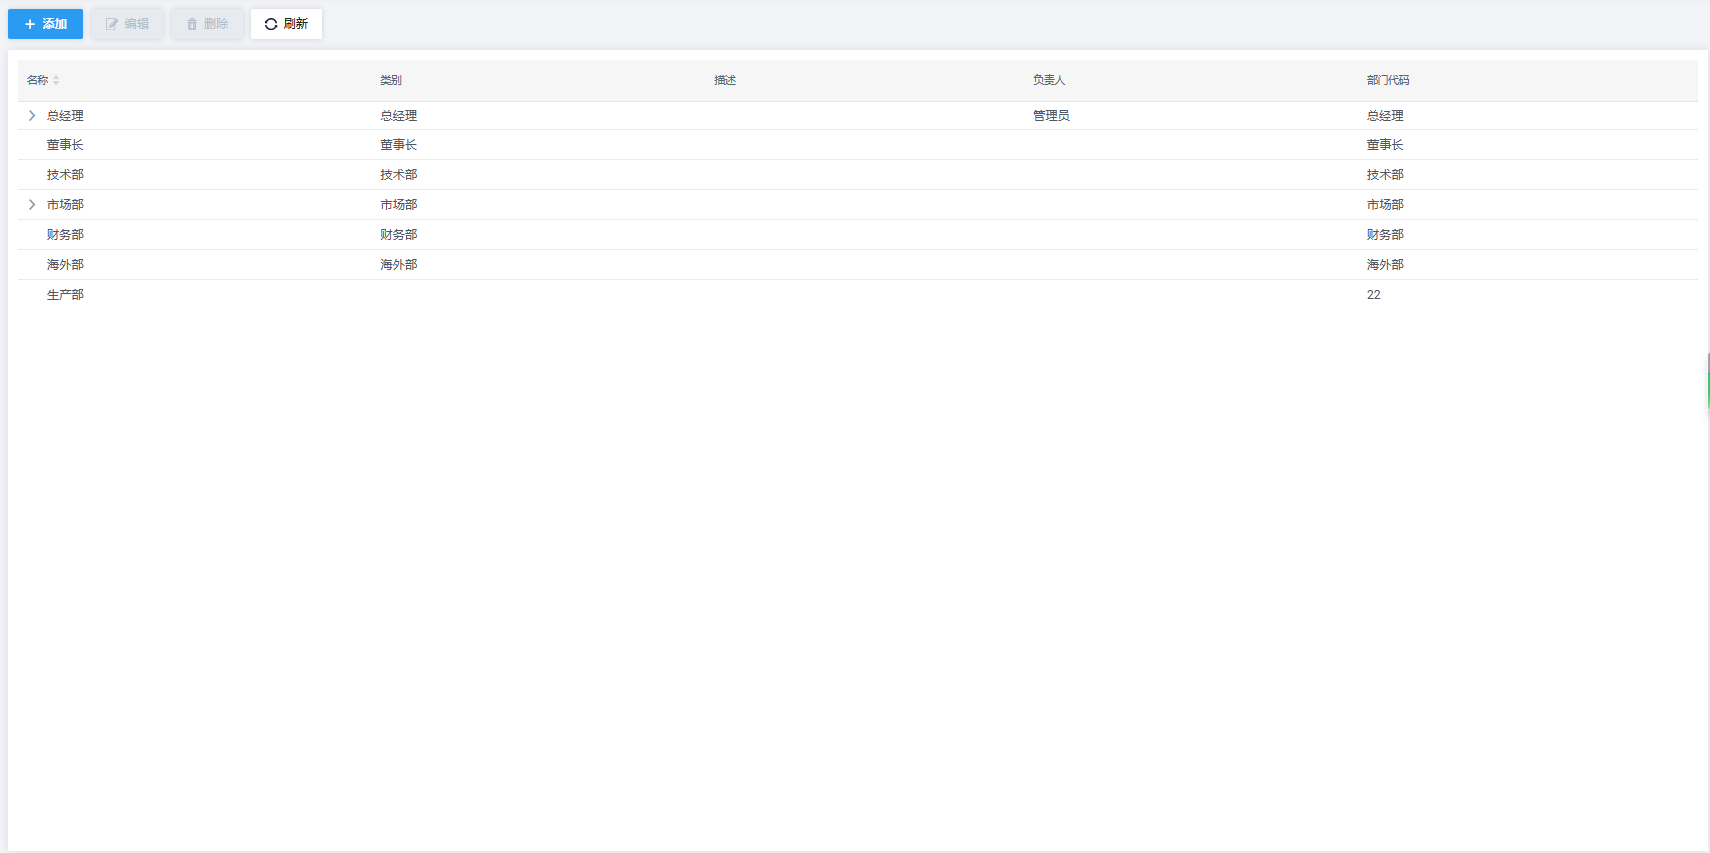Sort table by the 名称 column sort icon
Viewport: 1710px width, 853px height.
(x=56, y=80)
